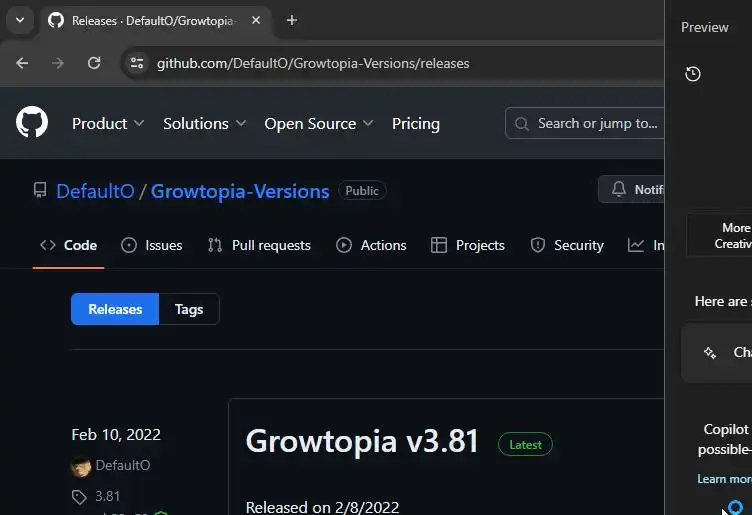Viewport: 752px width, 515px height.
Task: Click the Insights graph icon
Action: [636, 246]
